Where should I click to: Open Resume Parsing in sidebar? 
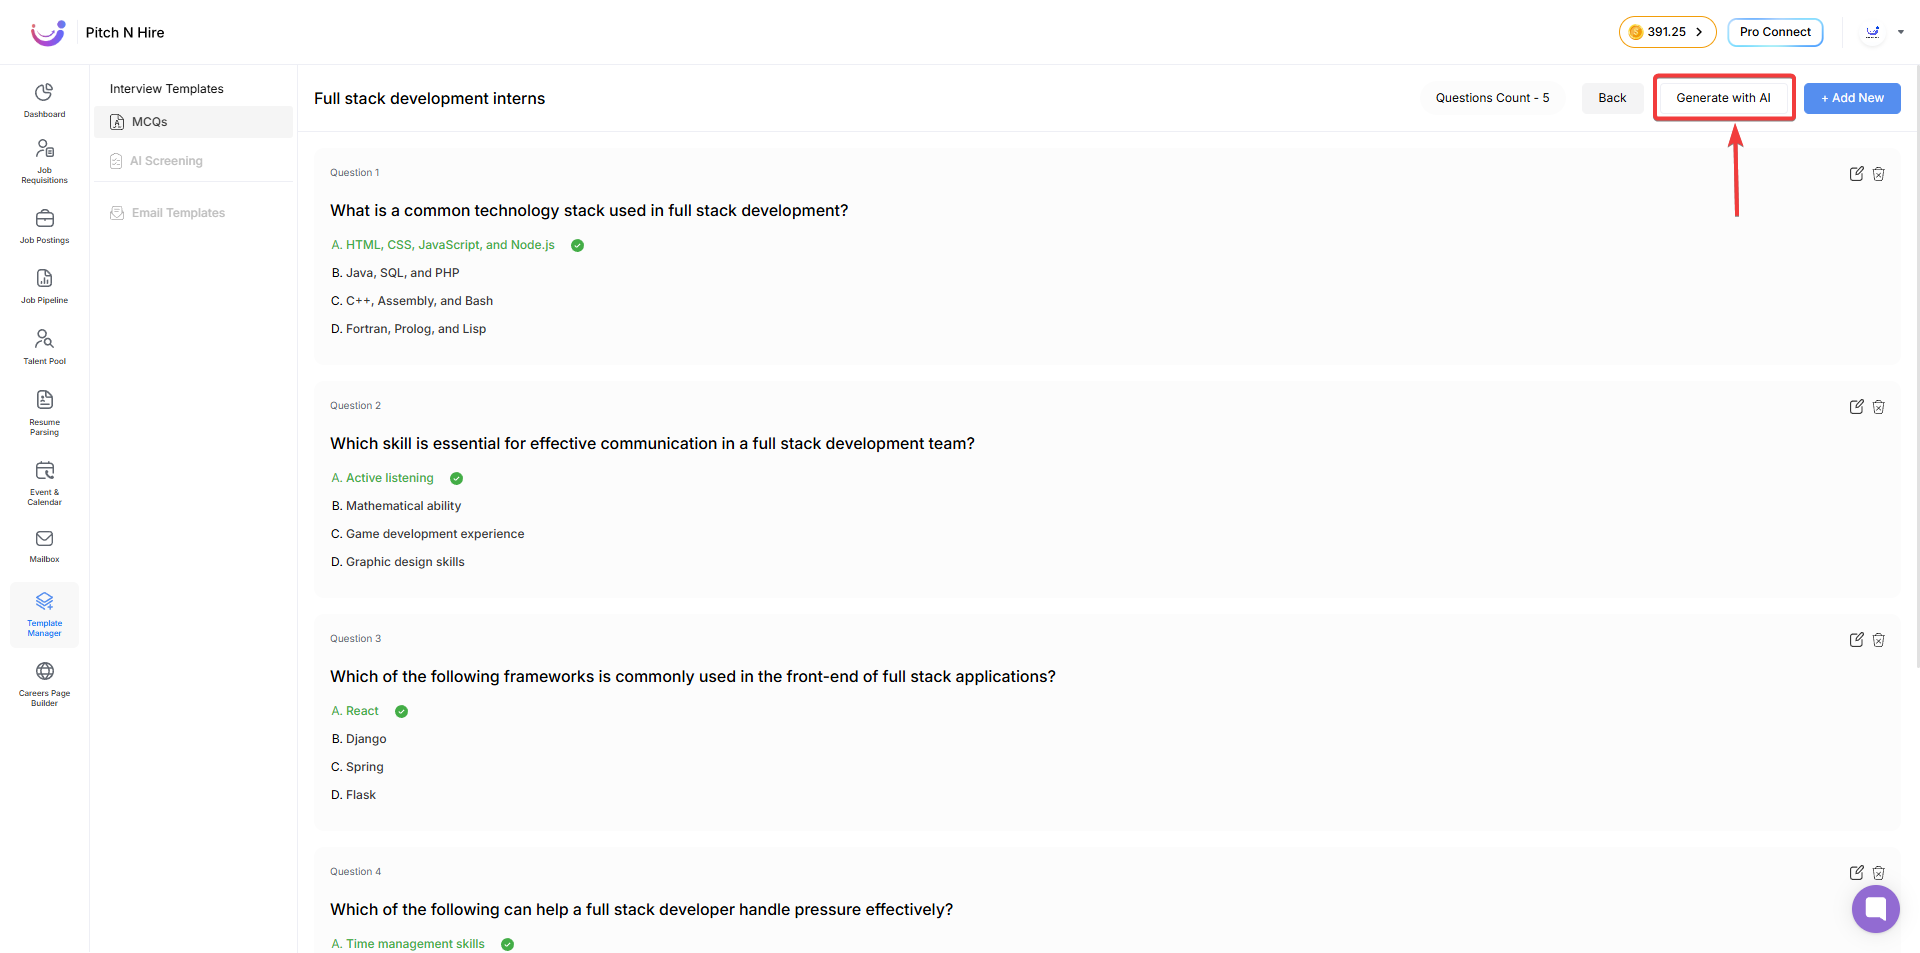point(44,411)
